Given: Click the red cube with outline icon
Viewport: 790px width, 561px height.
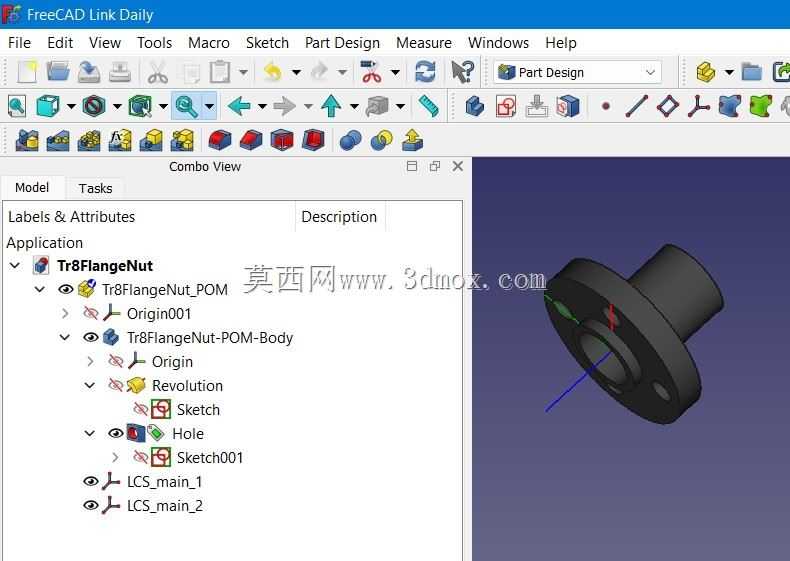Looking at the screenshot, I should click(x=282, y=140).
